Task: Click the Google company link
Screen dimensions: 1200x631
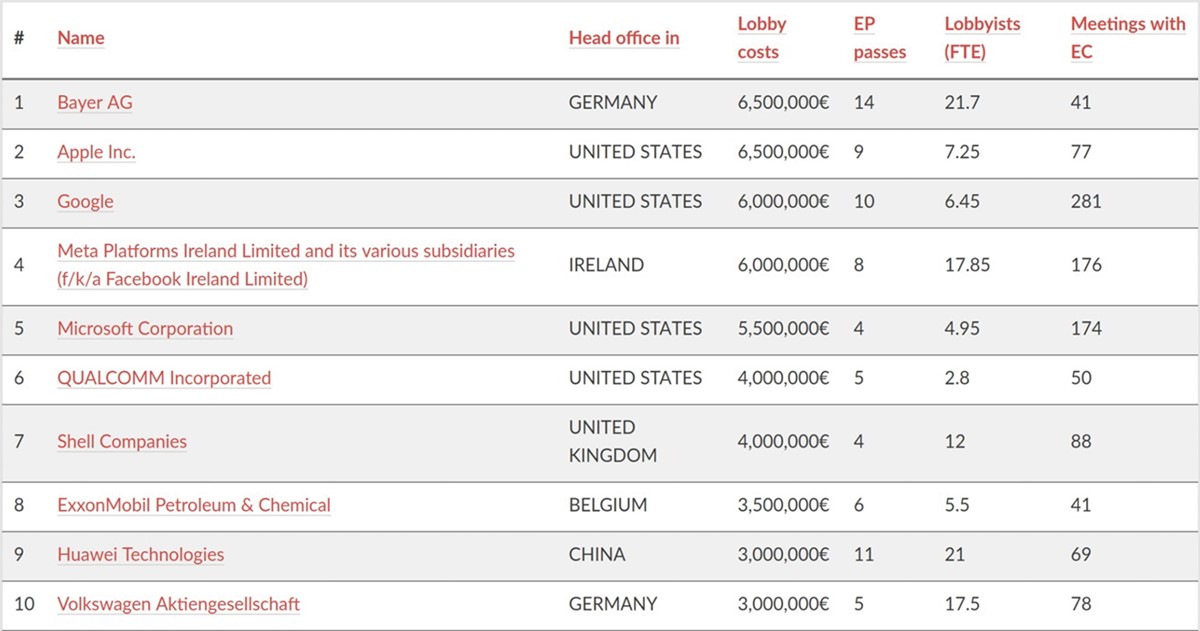Action: point(85,201)
